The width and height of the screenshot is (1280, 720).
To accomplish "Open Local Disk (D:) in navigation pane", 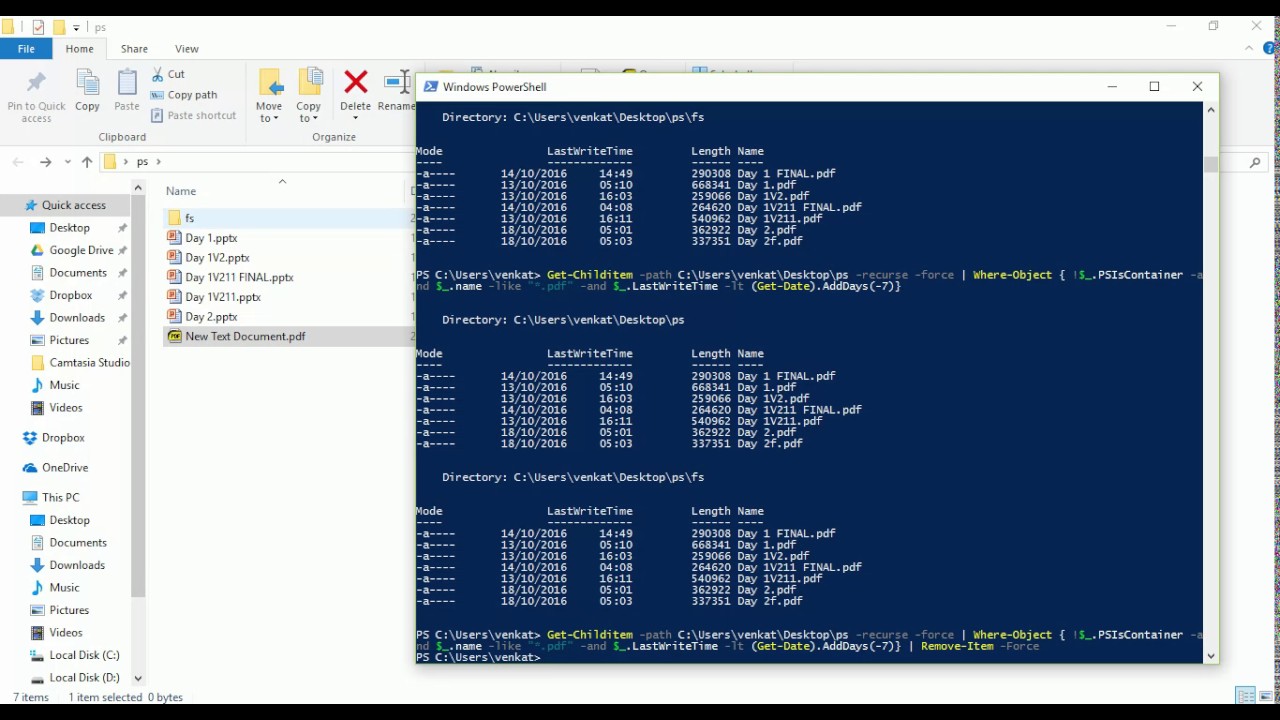I will pos(84,678).
